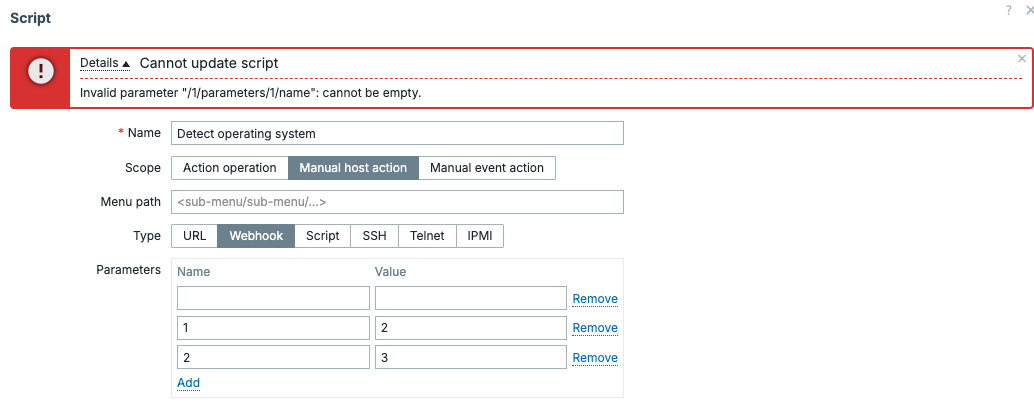
Task: Choose Telnet as script type
Action: pos(427,236)
